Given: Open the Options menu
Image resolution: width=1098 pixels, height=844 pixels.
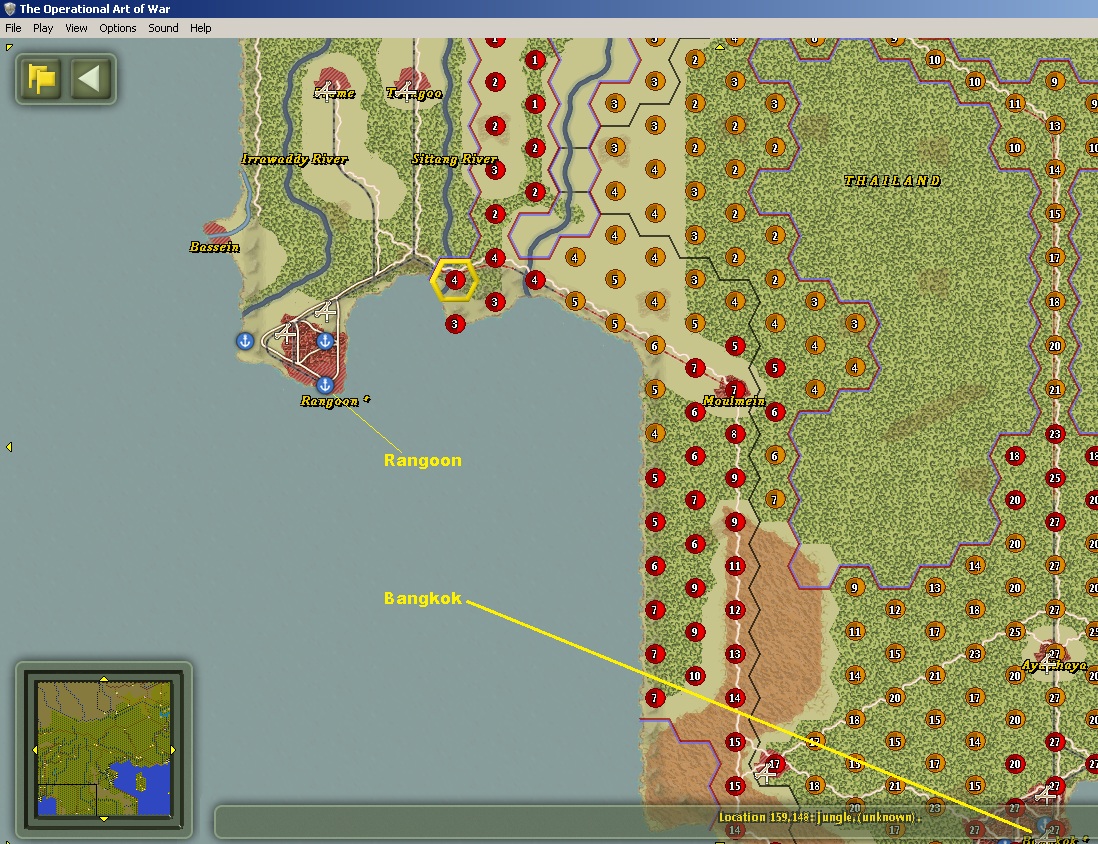Looking at the screenshot, I should [118, 28].
